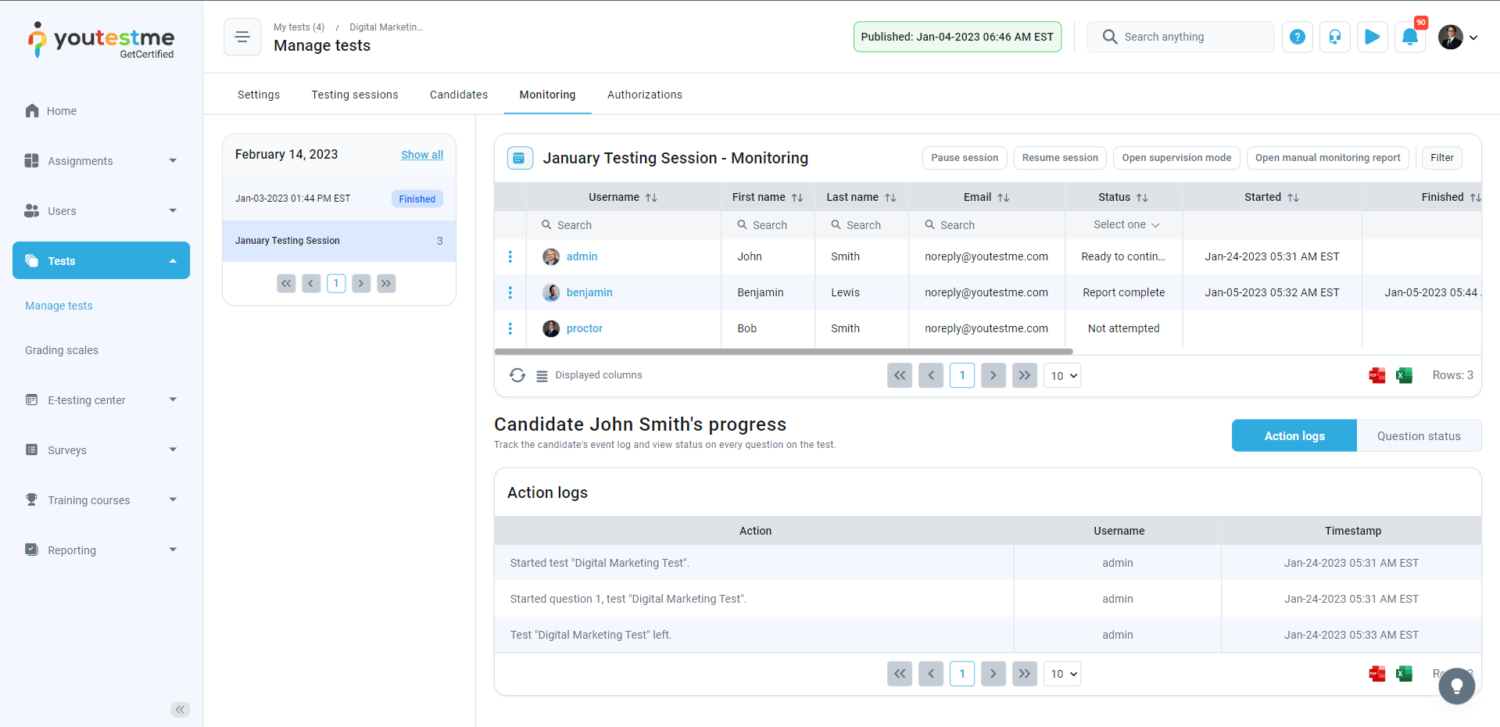Screen dimensions: 1500x727
Task: Open the hamburger menu icon
Action: click(242, 37)
